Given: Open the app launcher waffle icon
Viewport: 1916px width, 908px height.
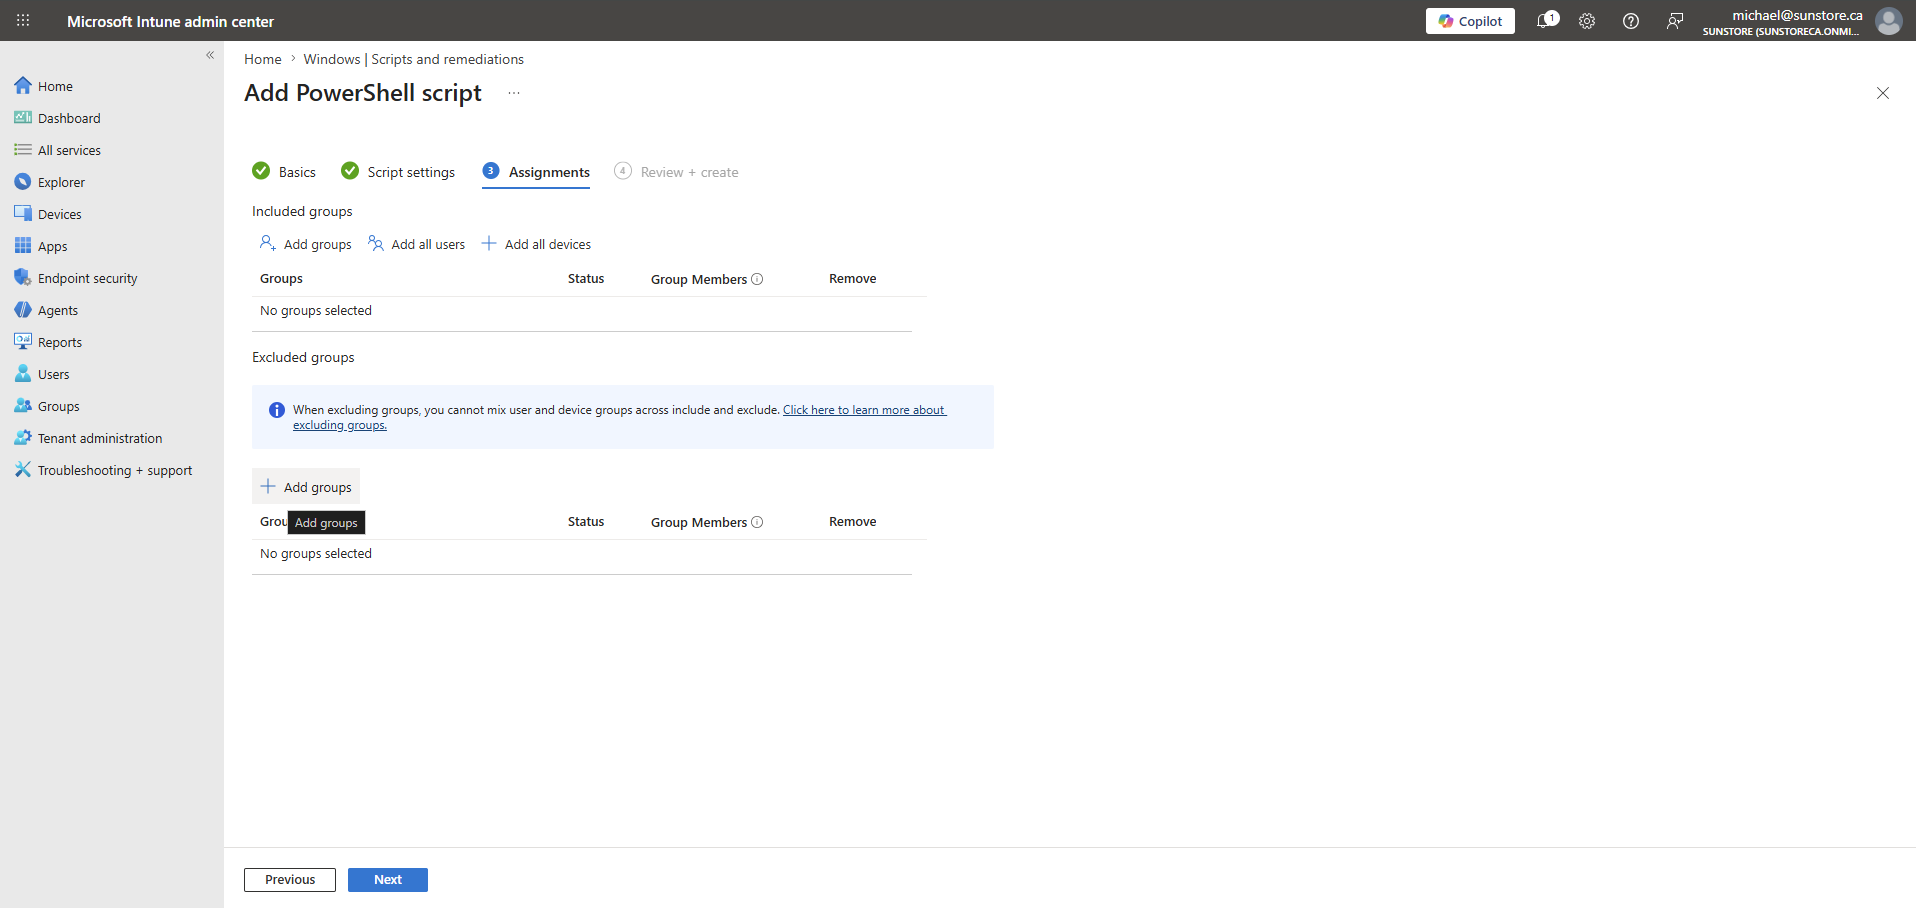Looking at the screenshot, I should tap(23, 20).
